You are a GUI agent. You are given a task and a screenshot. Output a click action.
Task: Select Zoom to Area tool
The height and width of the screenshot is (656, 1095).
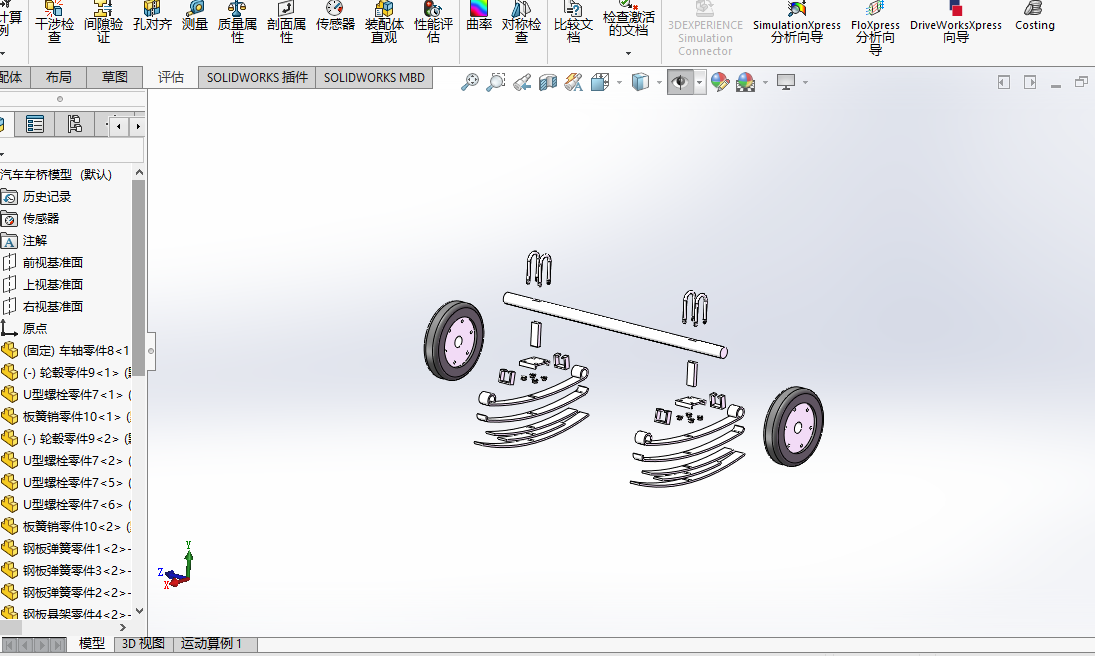click(x=496, y=82)
